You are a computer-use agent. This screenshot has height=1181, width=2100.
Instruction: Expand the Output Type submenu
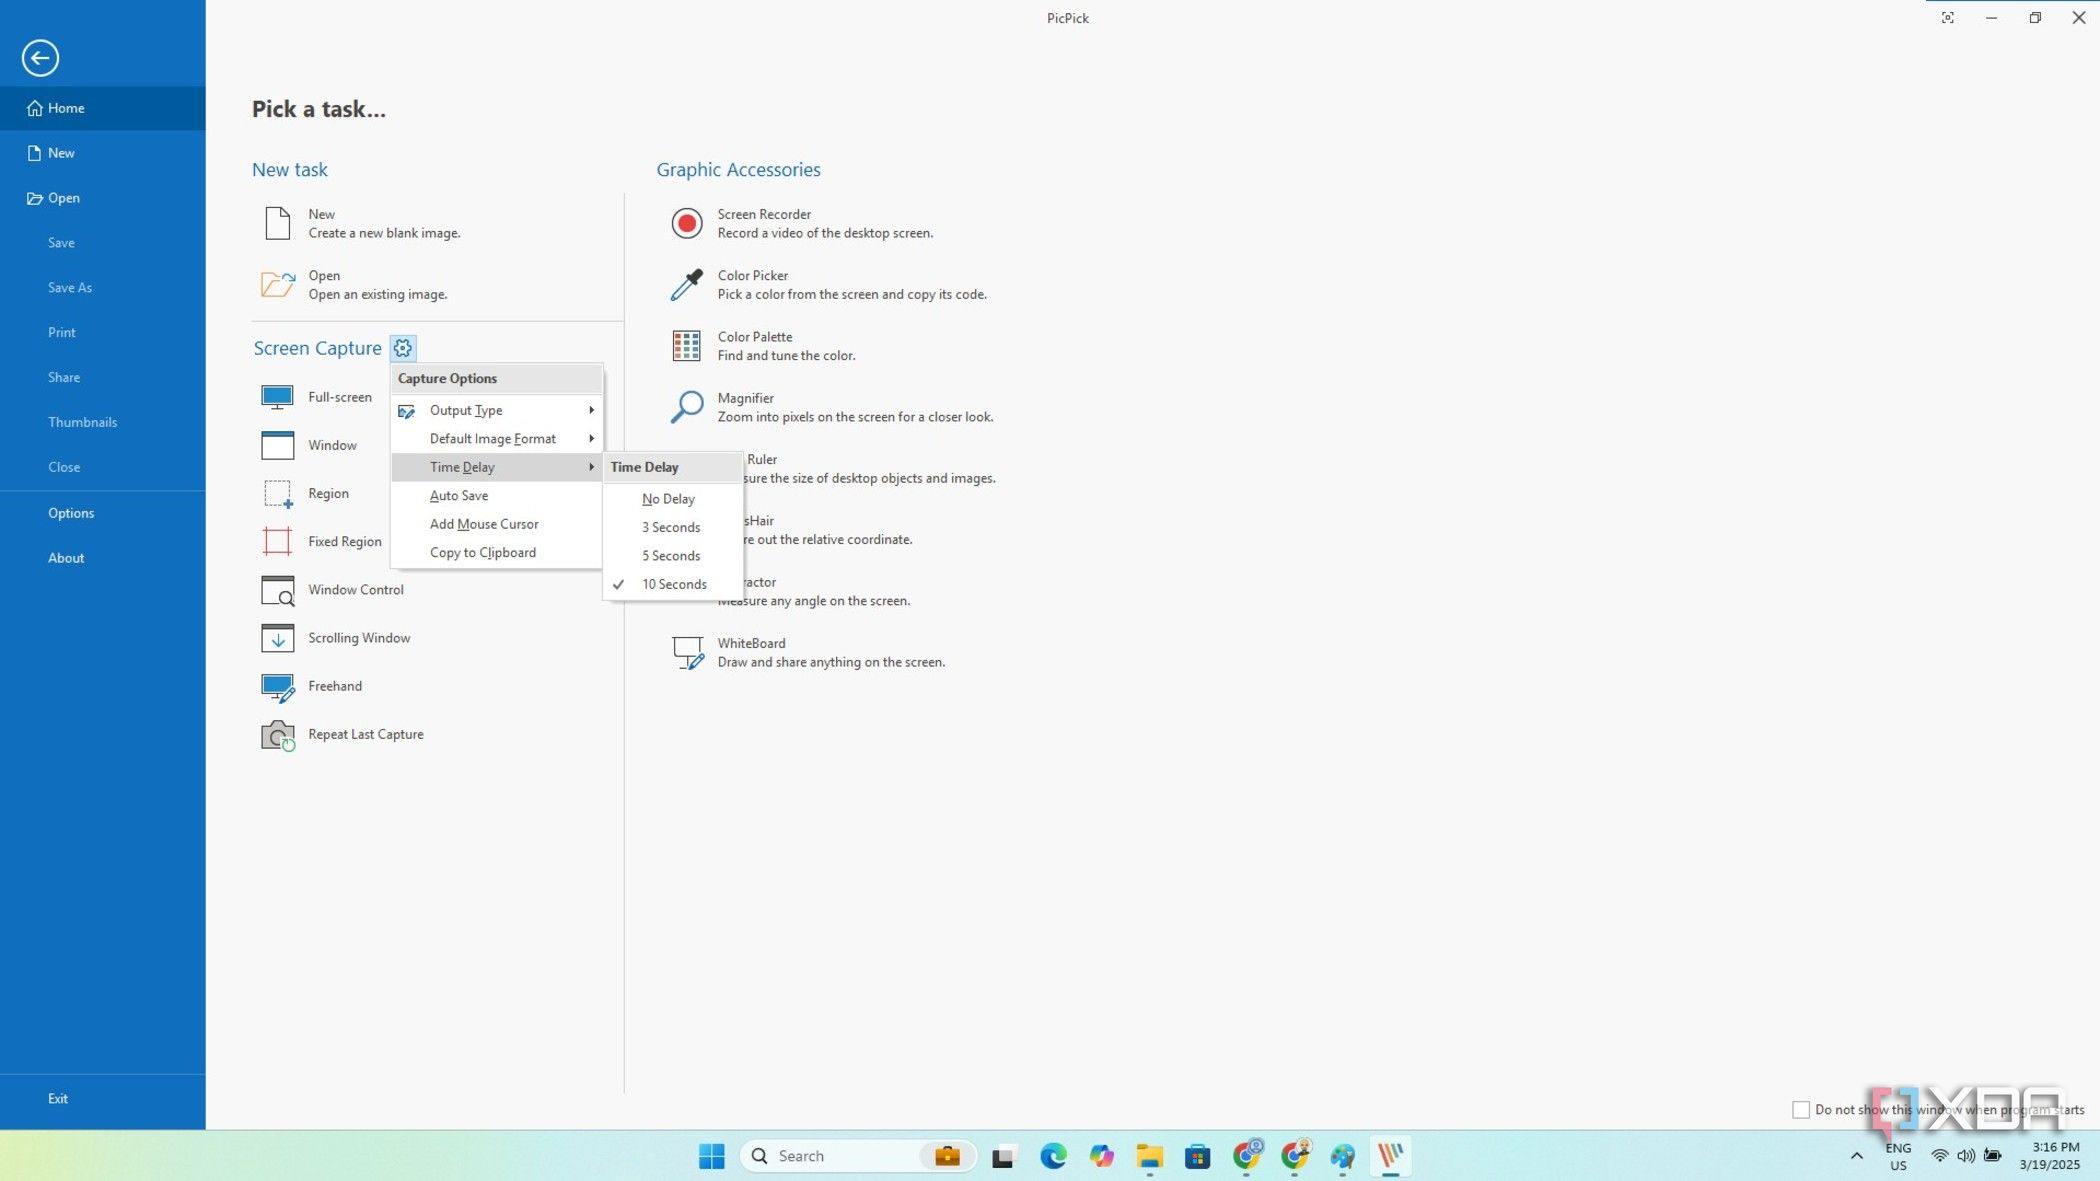click(466, 410)
